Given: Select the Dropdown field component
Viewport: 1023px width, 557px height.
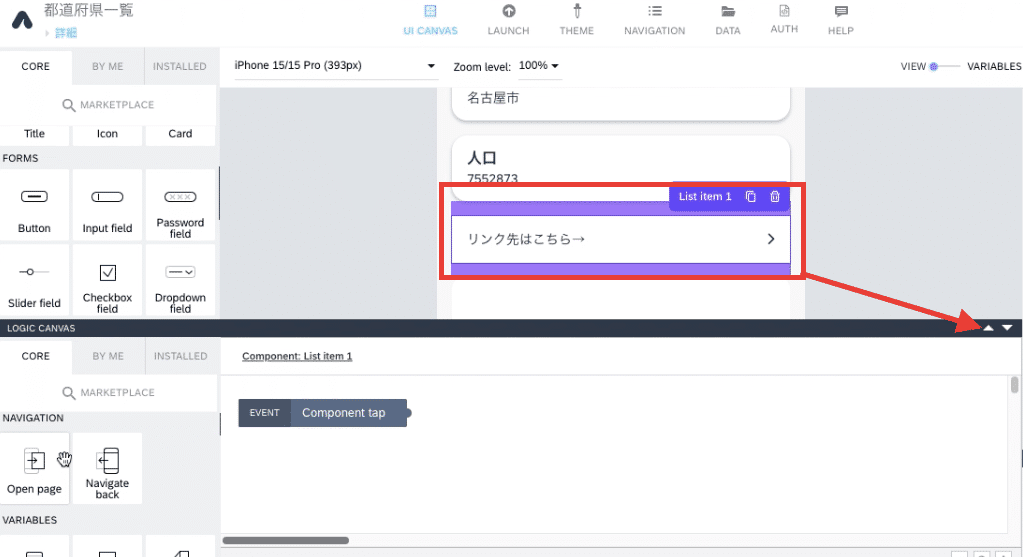Looking at the screenshot, I should [x=180, y=280].
